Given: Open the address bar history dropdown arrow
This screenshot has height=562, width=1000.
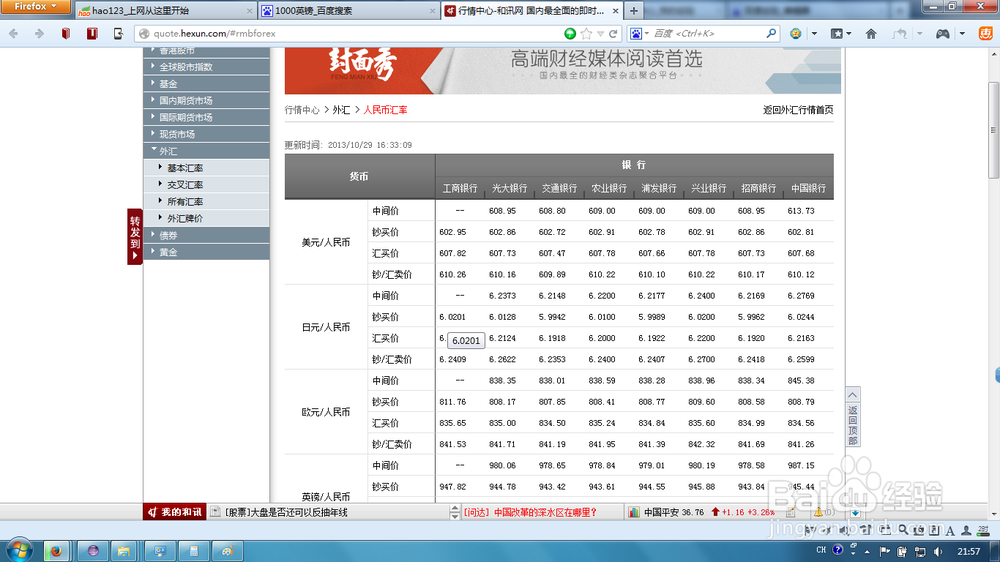Looking at the screenshot, I should (x=600, y=34).
